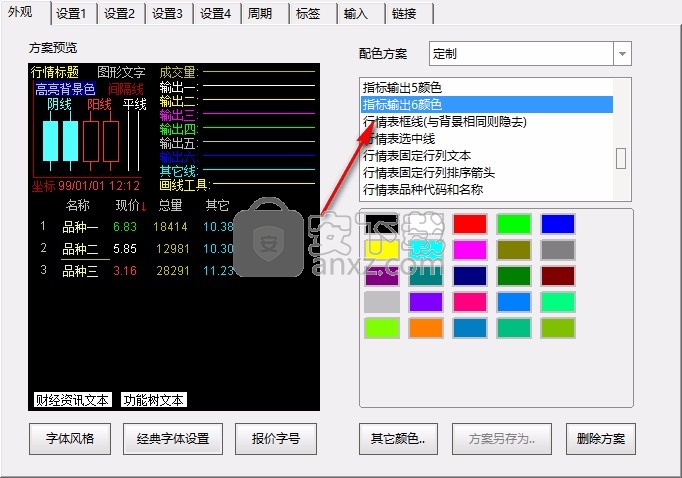Click the 定制 combo box field
Image resolution: width=682 pixels, height=478 pixels.
[521, 53]
